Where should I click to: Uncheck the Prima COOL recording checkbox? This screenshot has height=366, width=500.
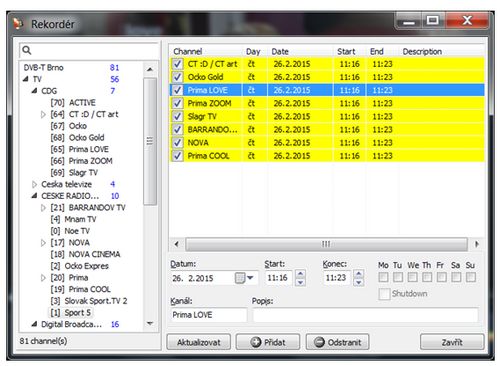point(177,156)
